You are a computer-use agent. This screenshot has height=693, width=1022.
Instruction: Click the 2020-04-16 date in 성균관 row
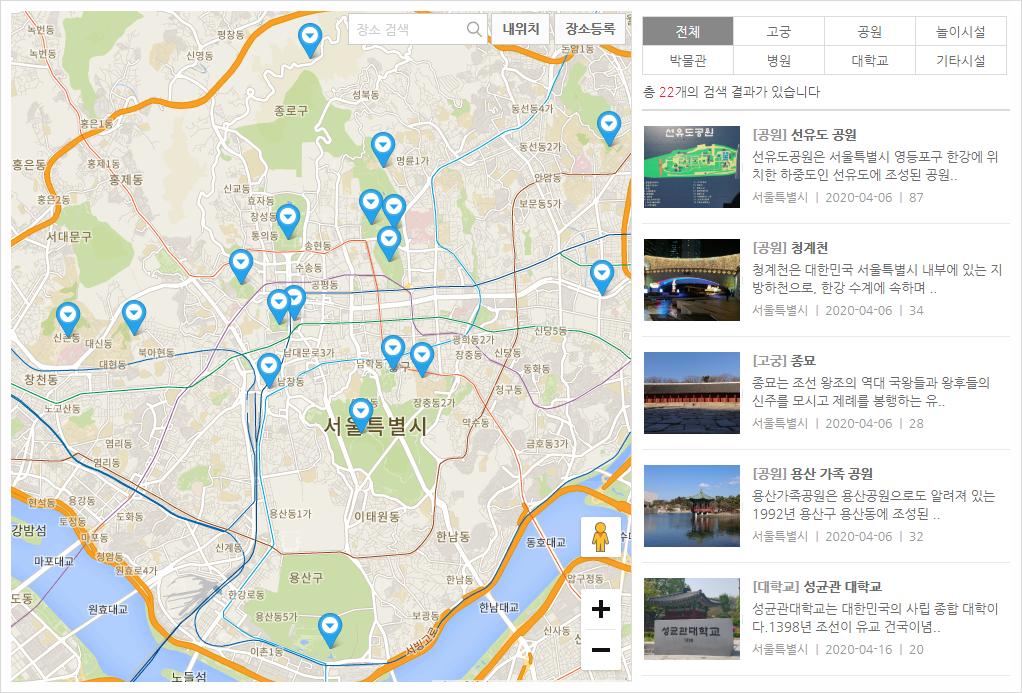pyautogui.click(x=858, y=649)
